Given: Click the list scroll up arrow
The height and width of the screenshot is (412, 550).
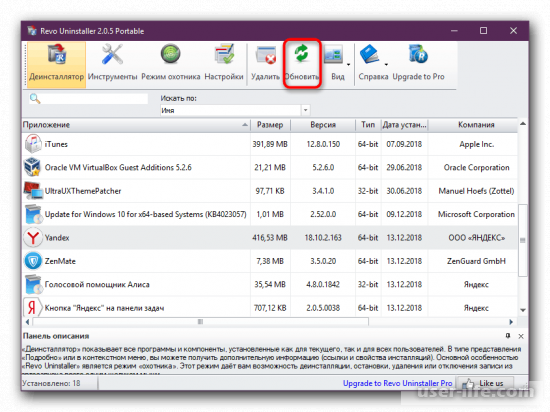Looking at the screenshot, I should [x=523, y=123].
